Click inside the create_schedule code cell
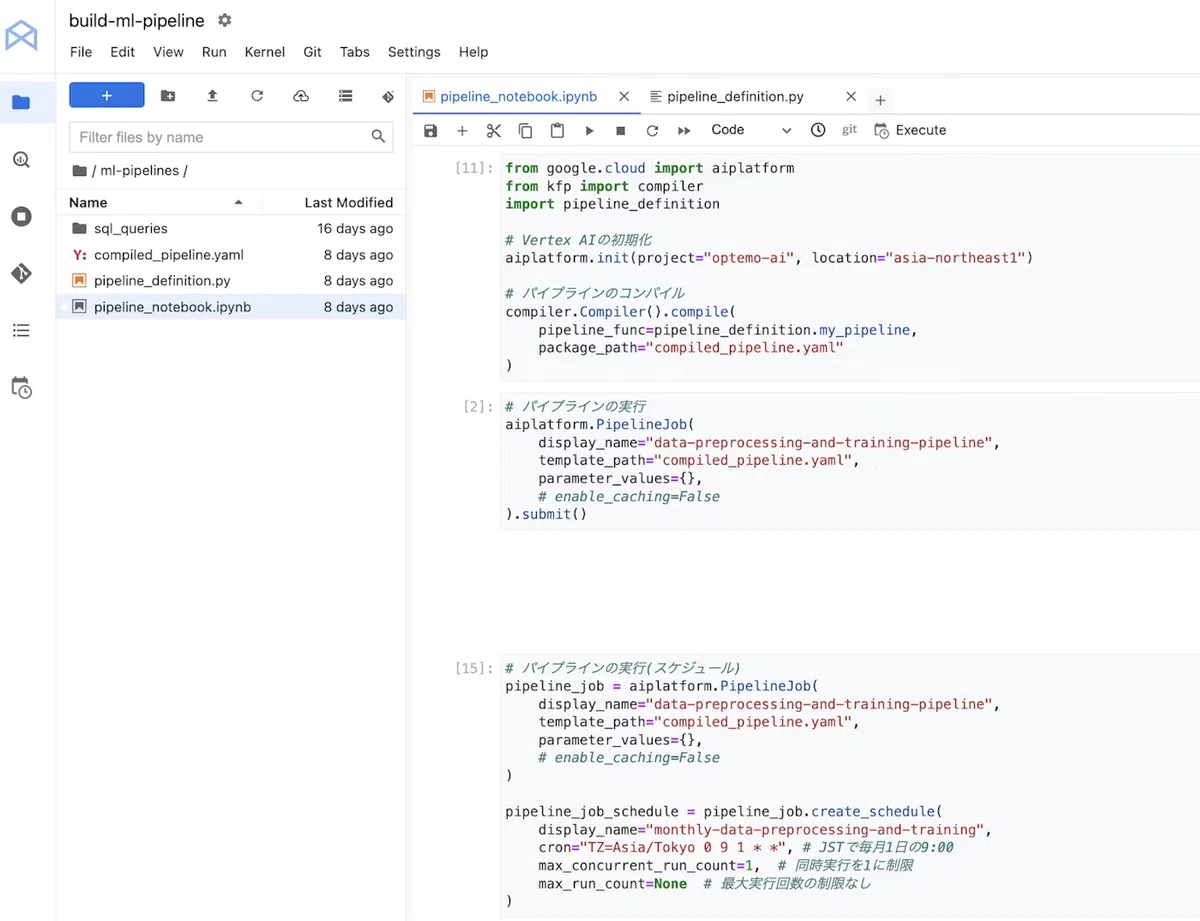 coord(850,785)
